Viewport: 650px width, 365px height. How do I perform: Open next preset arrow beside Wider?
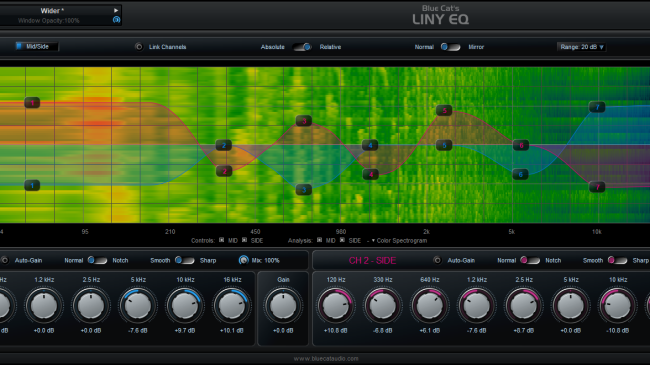[x=116, y=10]
